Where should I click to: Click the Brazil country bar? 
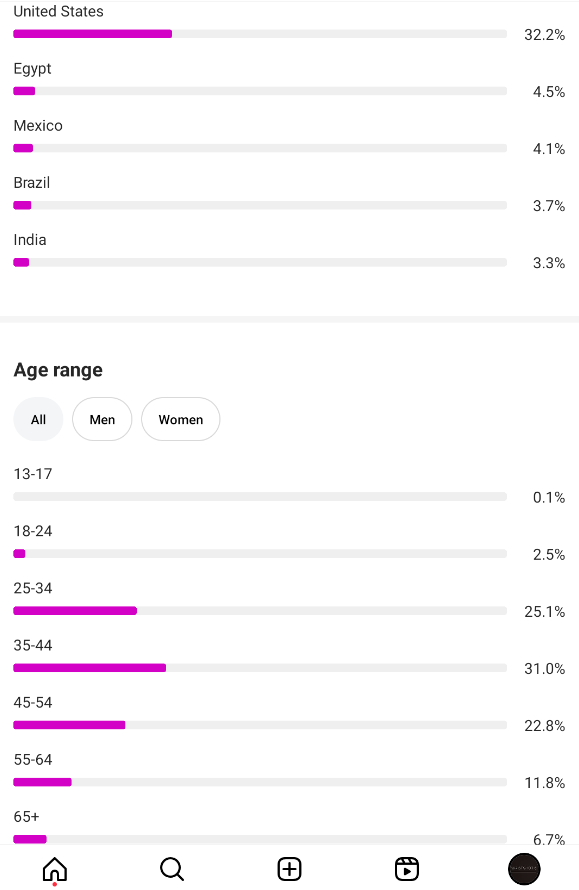[x=260, y=205]
